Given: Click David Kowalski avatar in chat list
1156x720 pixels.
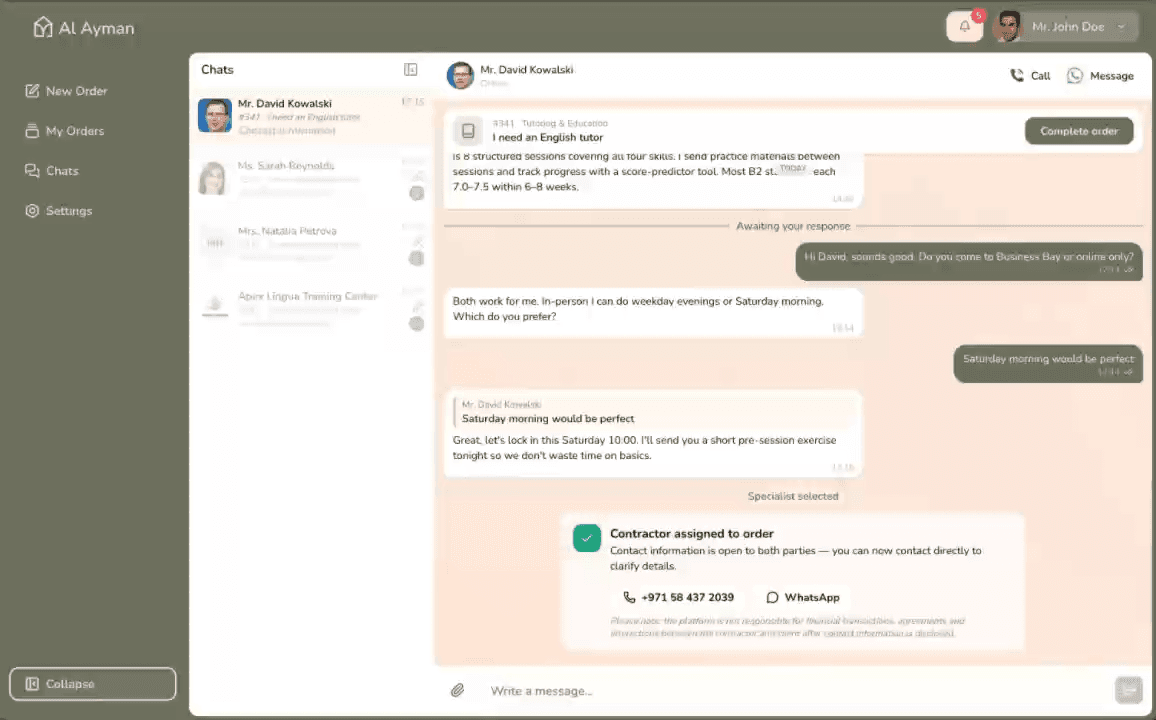Looking at the screenshot, I should coord(215,116).
